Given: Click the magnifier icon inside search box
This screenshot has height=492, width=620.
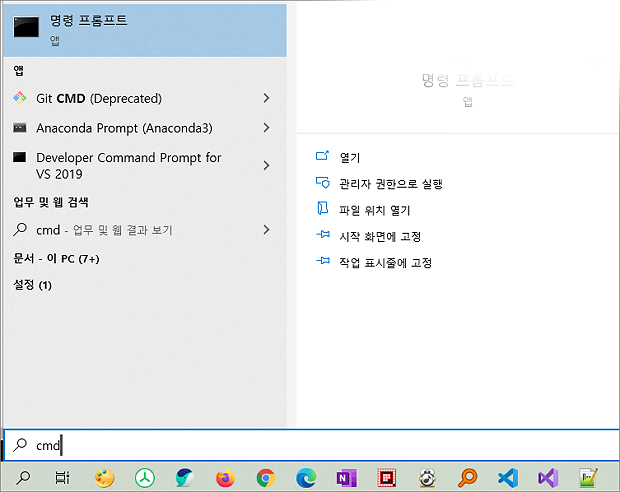Looking at the screenshot, I should 20,445.
